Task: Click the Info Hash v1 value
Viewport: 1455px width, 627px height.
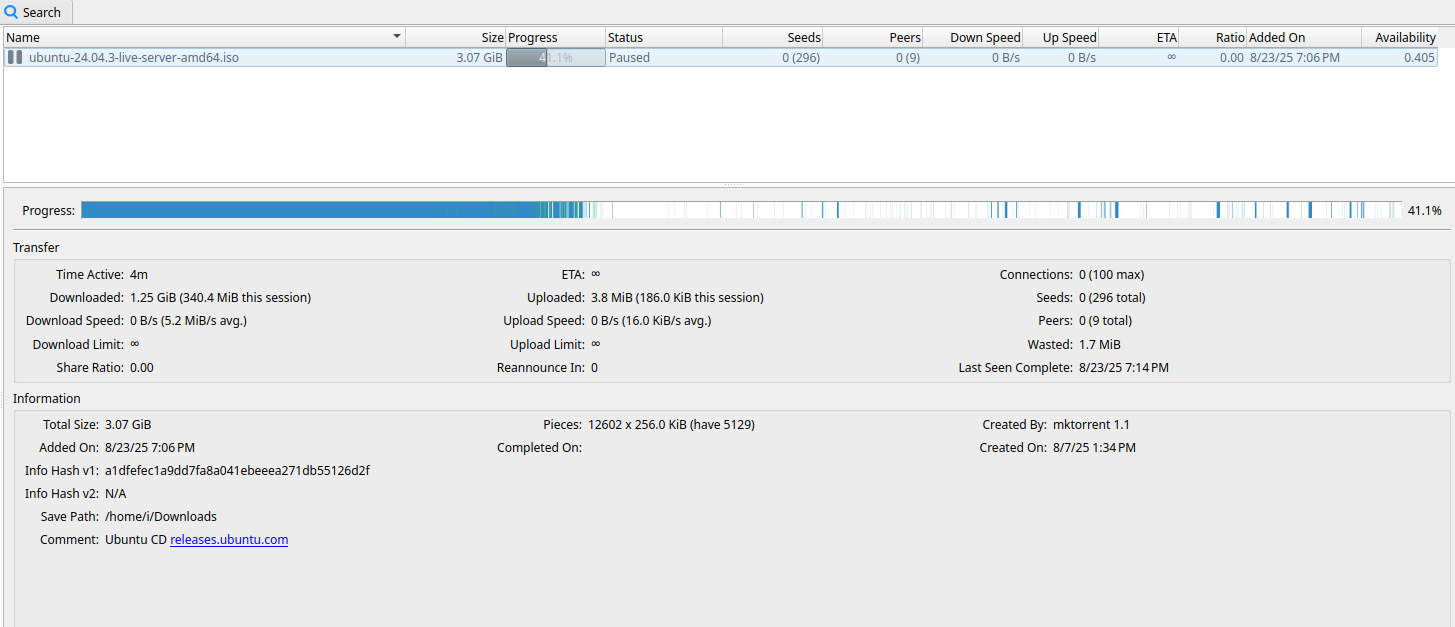Action: tap(237, 471)
